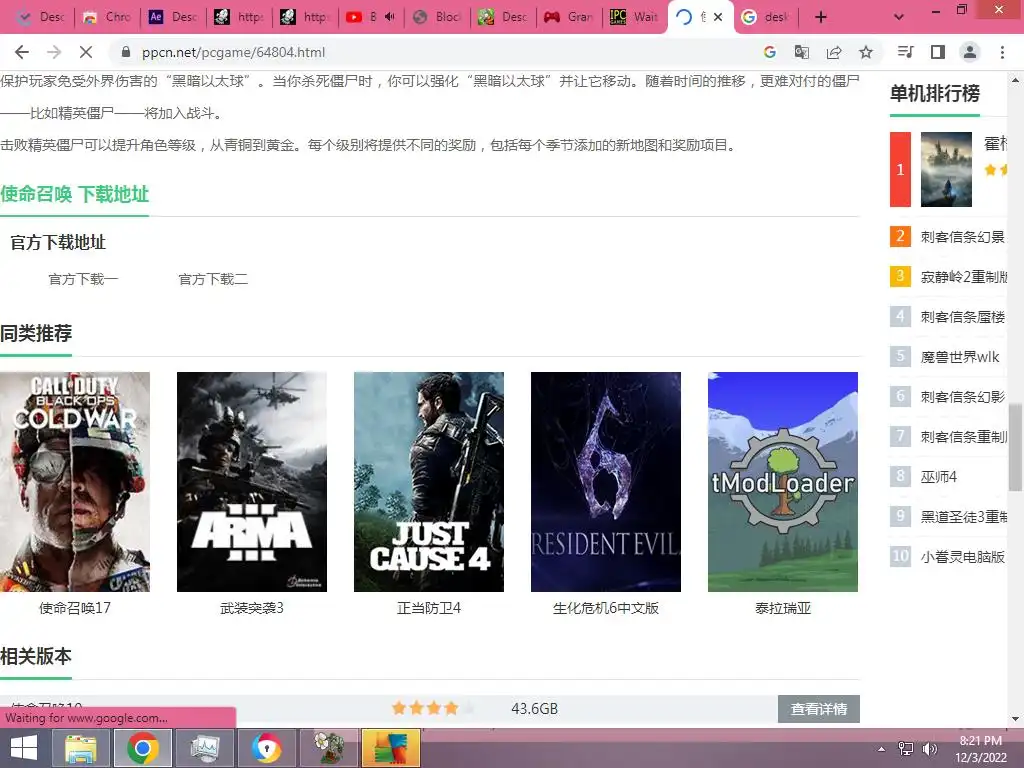
Task: Click the Google icon in address bar
Action: point(770,52)
